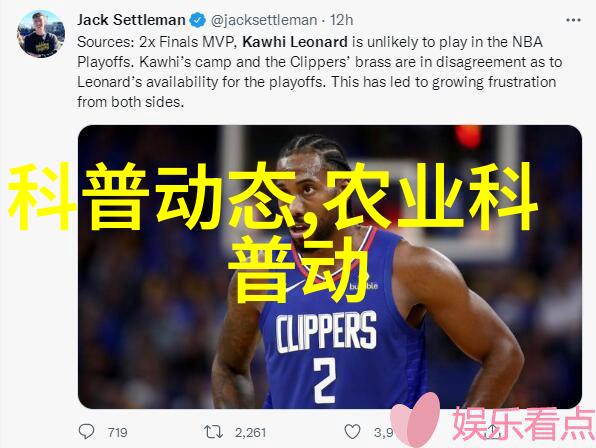Click the blue verified checkmark badge
Screen dimensions: 596x448
[x=198, y=20]
